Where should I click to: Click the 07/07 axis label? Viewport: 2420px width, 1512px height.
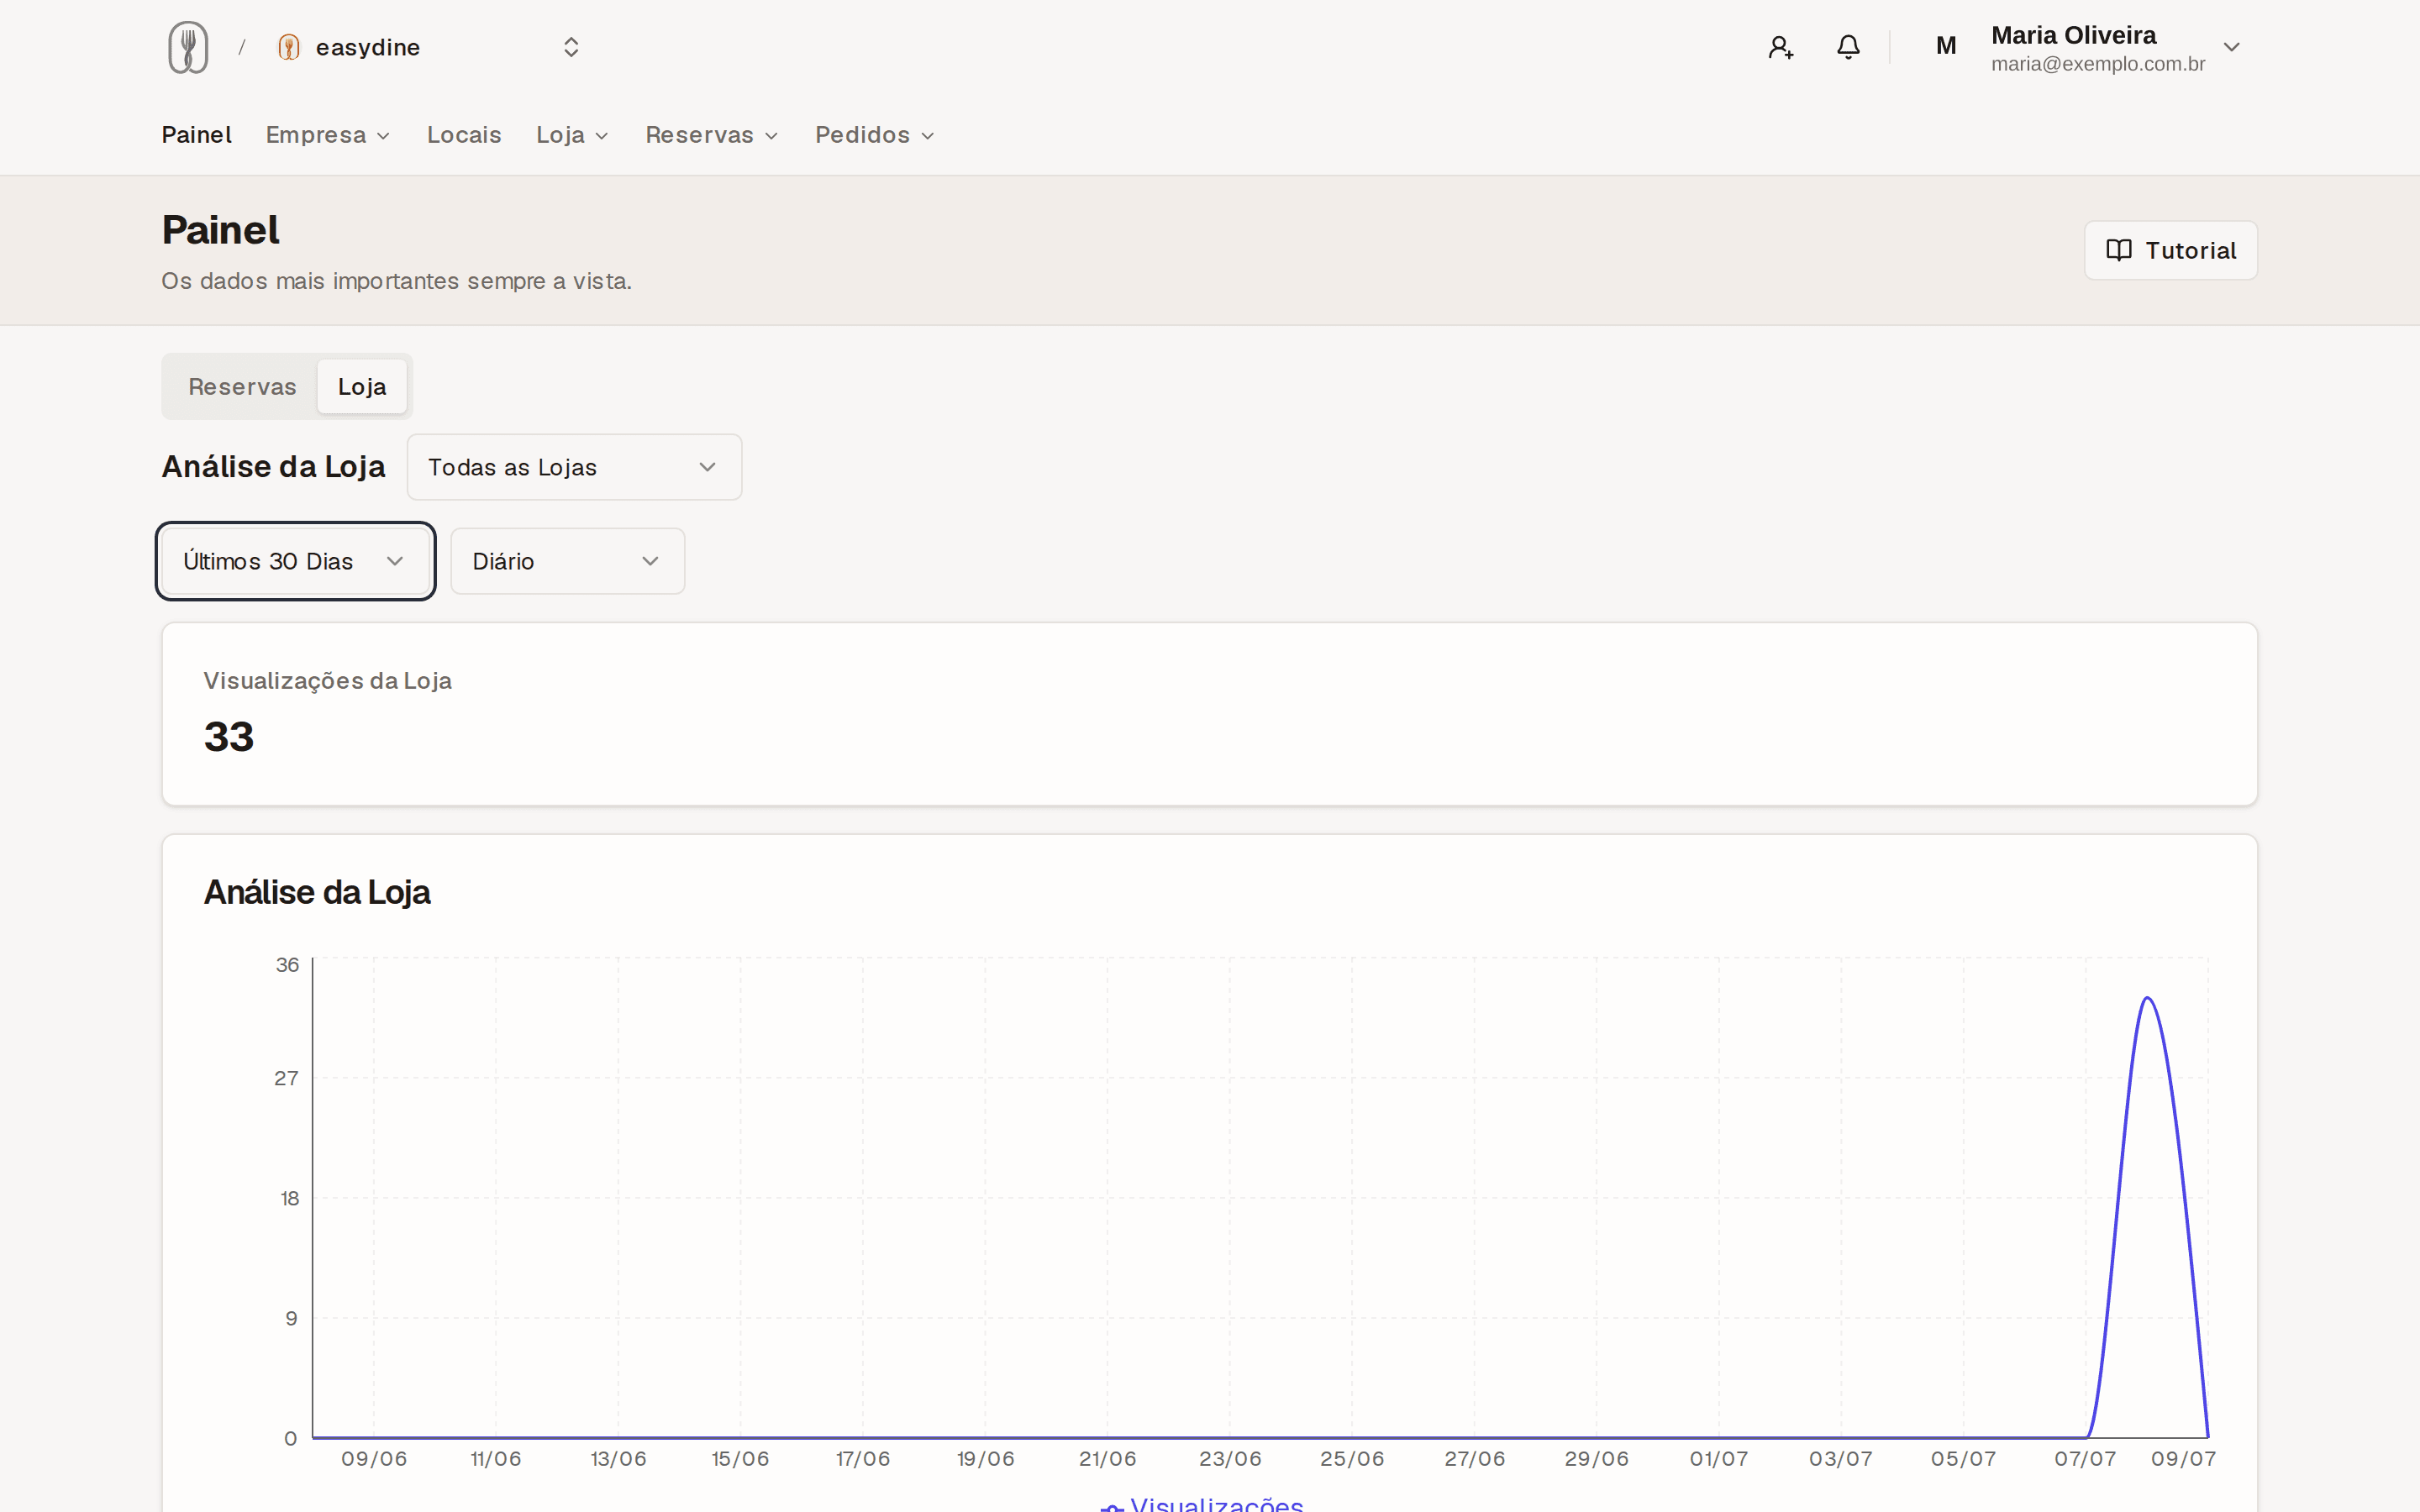(2085, 1459)
